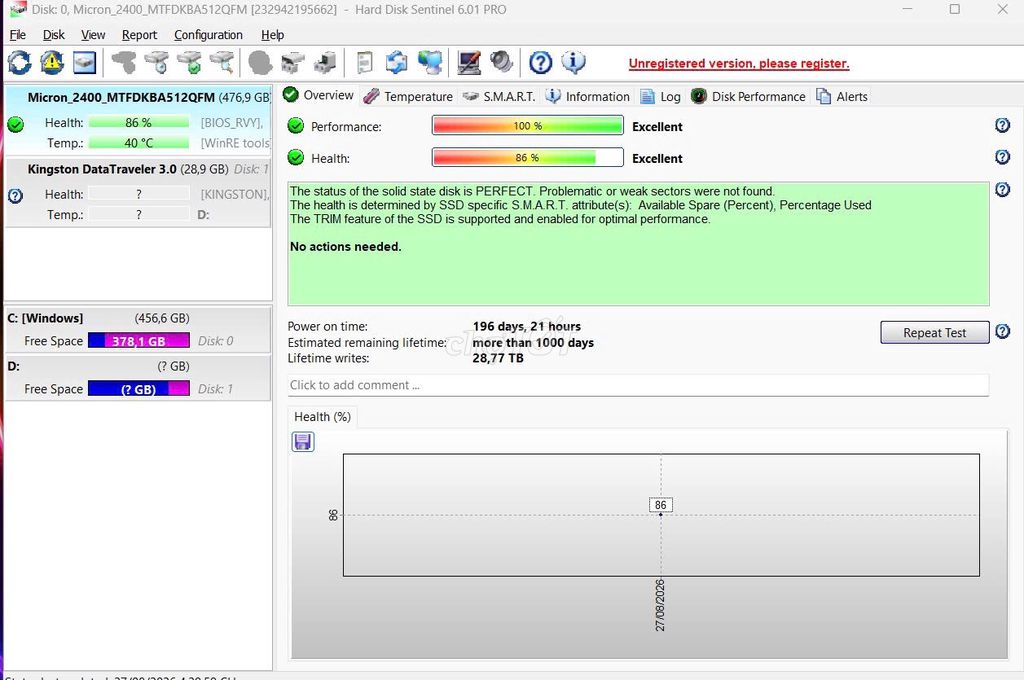Select the Micron_2400_MTFDKBA512QFM disk entry
This screenshot has height=680, width=1024.
pos(138,120)
